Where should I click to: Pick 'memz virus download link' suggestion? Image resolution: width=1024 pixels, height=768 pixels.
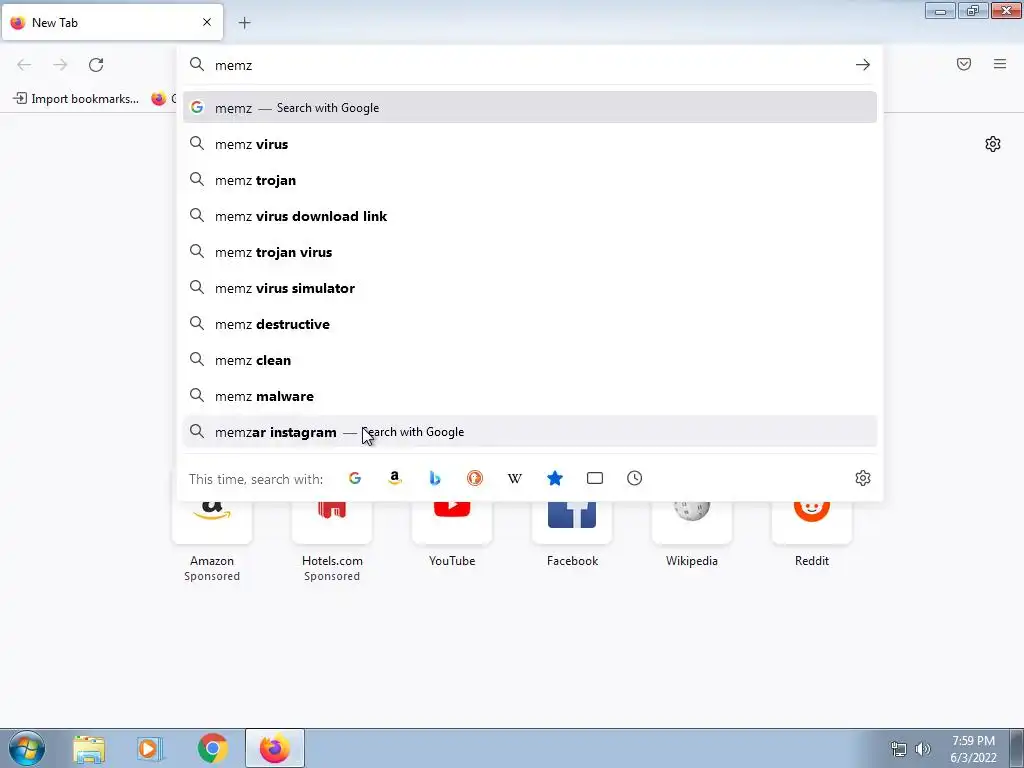[530, 216]
